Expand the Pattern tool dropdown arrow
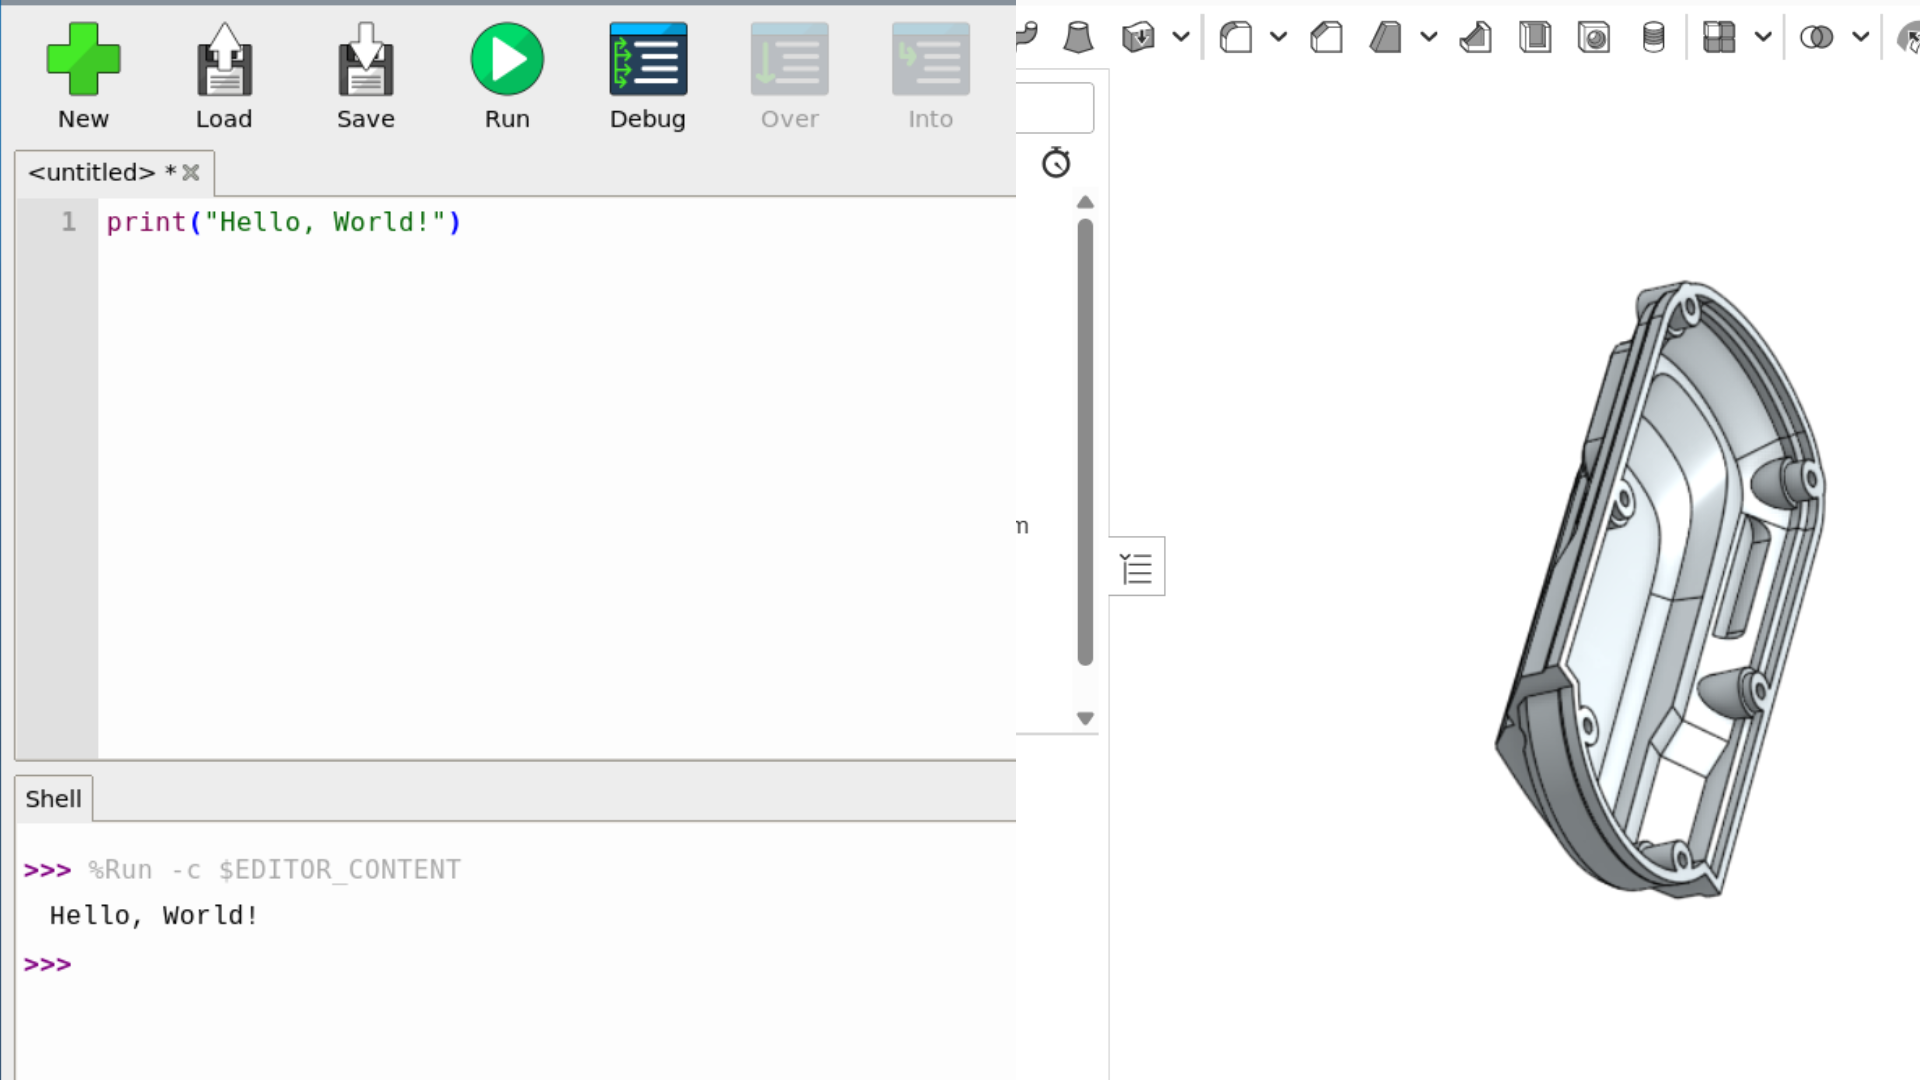The image size is (1920, 1080). (x=1763, y=38)
